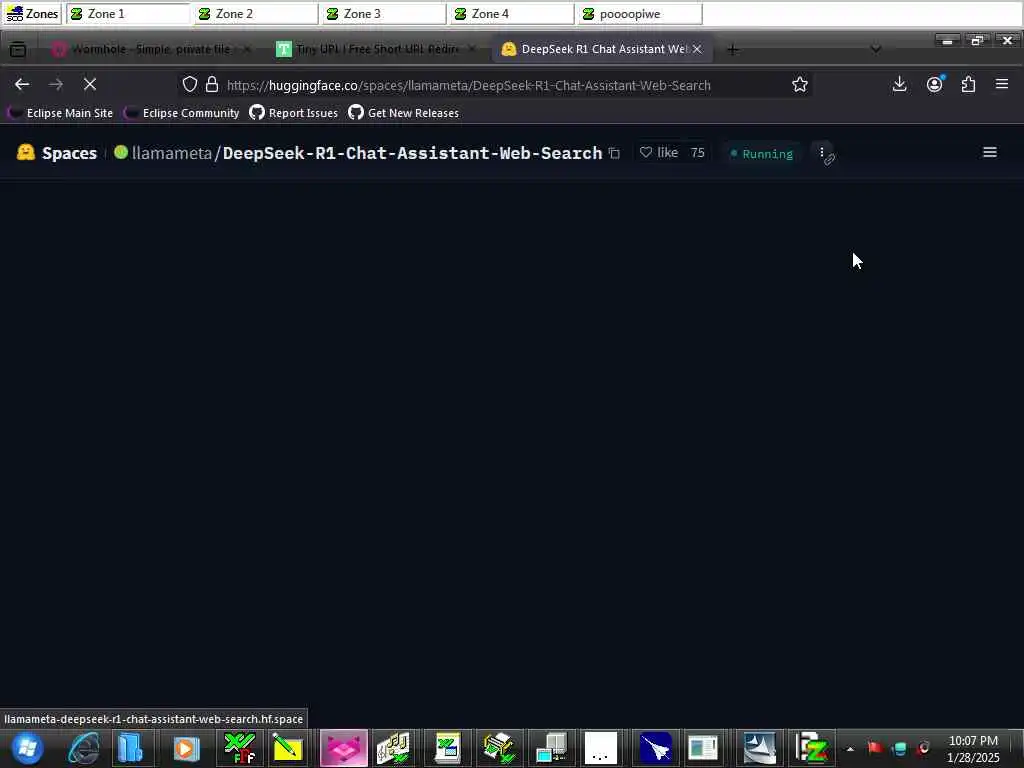
Task: Open the Z file manager taskbar icon
Action: pyautogui.click(x=811, y=748)
